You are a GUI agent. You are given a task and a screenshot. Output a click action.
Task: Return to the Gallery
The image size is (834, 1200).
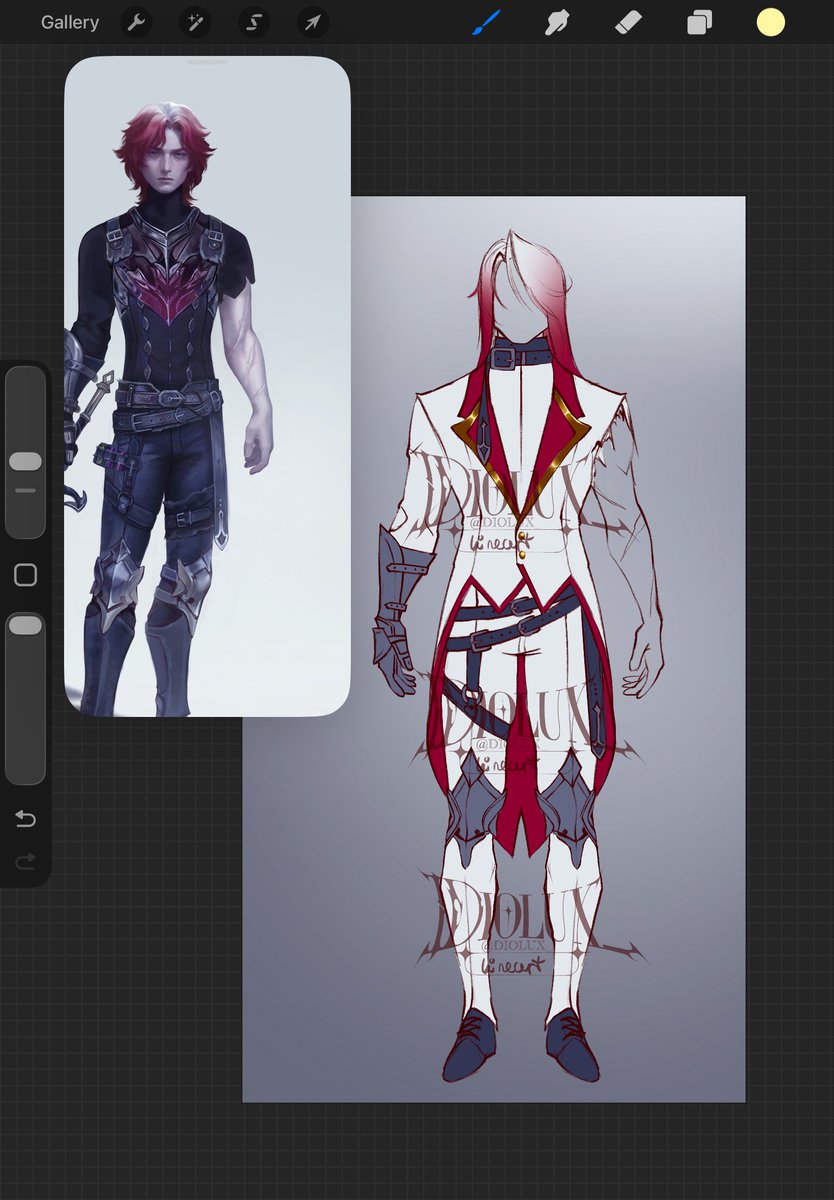coord(70,22)
